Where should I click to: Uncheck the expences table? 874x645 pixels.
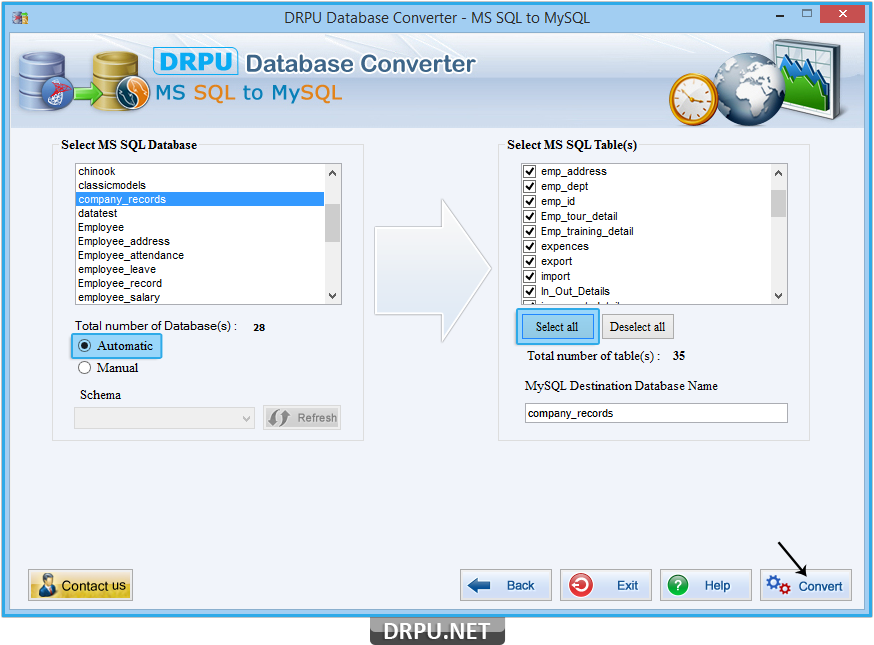click(x=530, y=246)
